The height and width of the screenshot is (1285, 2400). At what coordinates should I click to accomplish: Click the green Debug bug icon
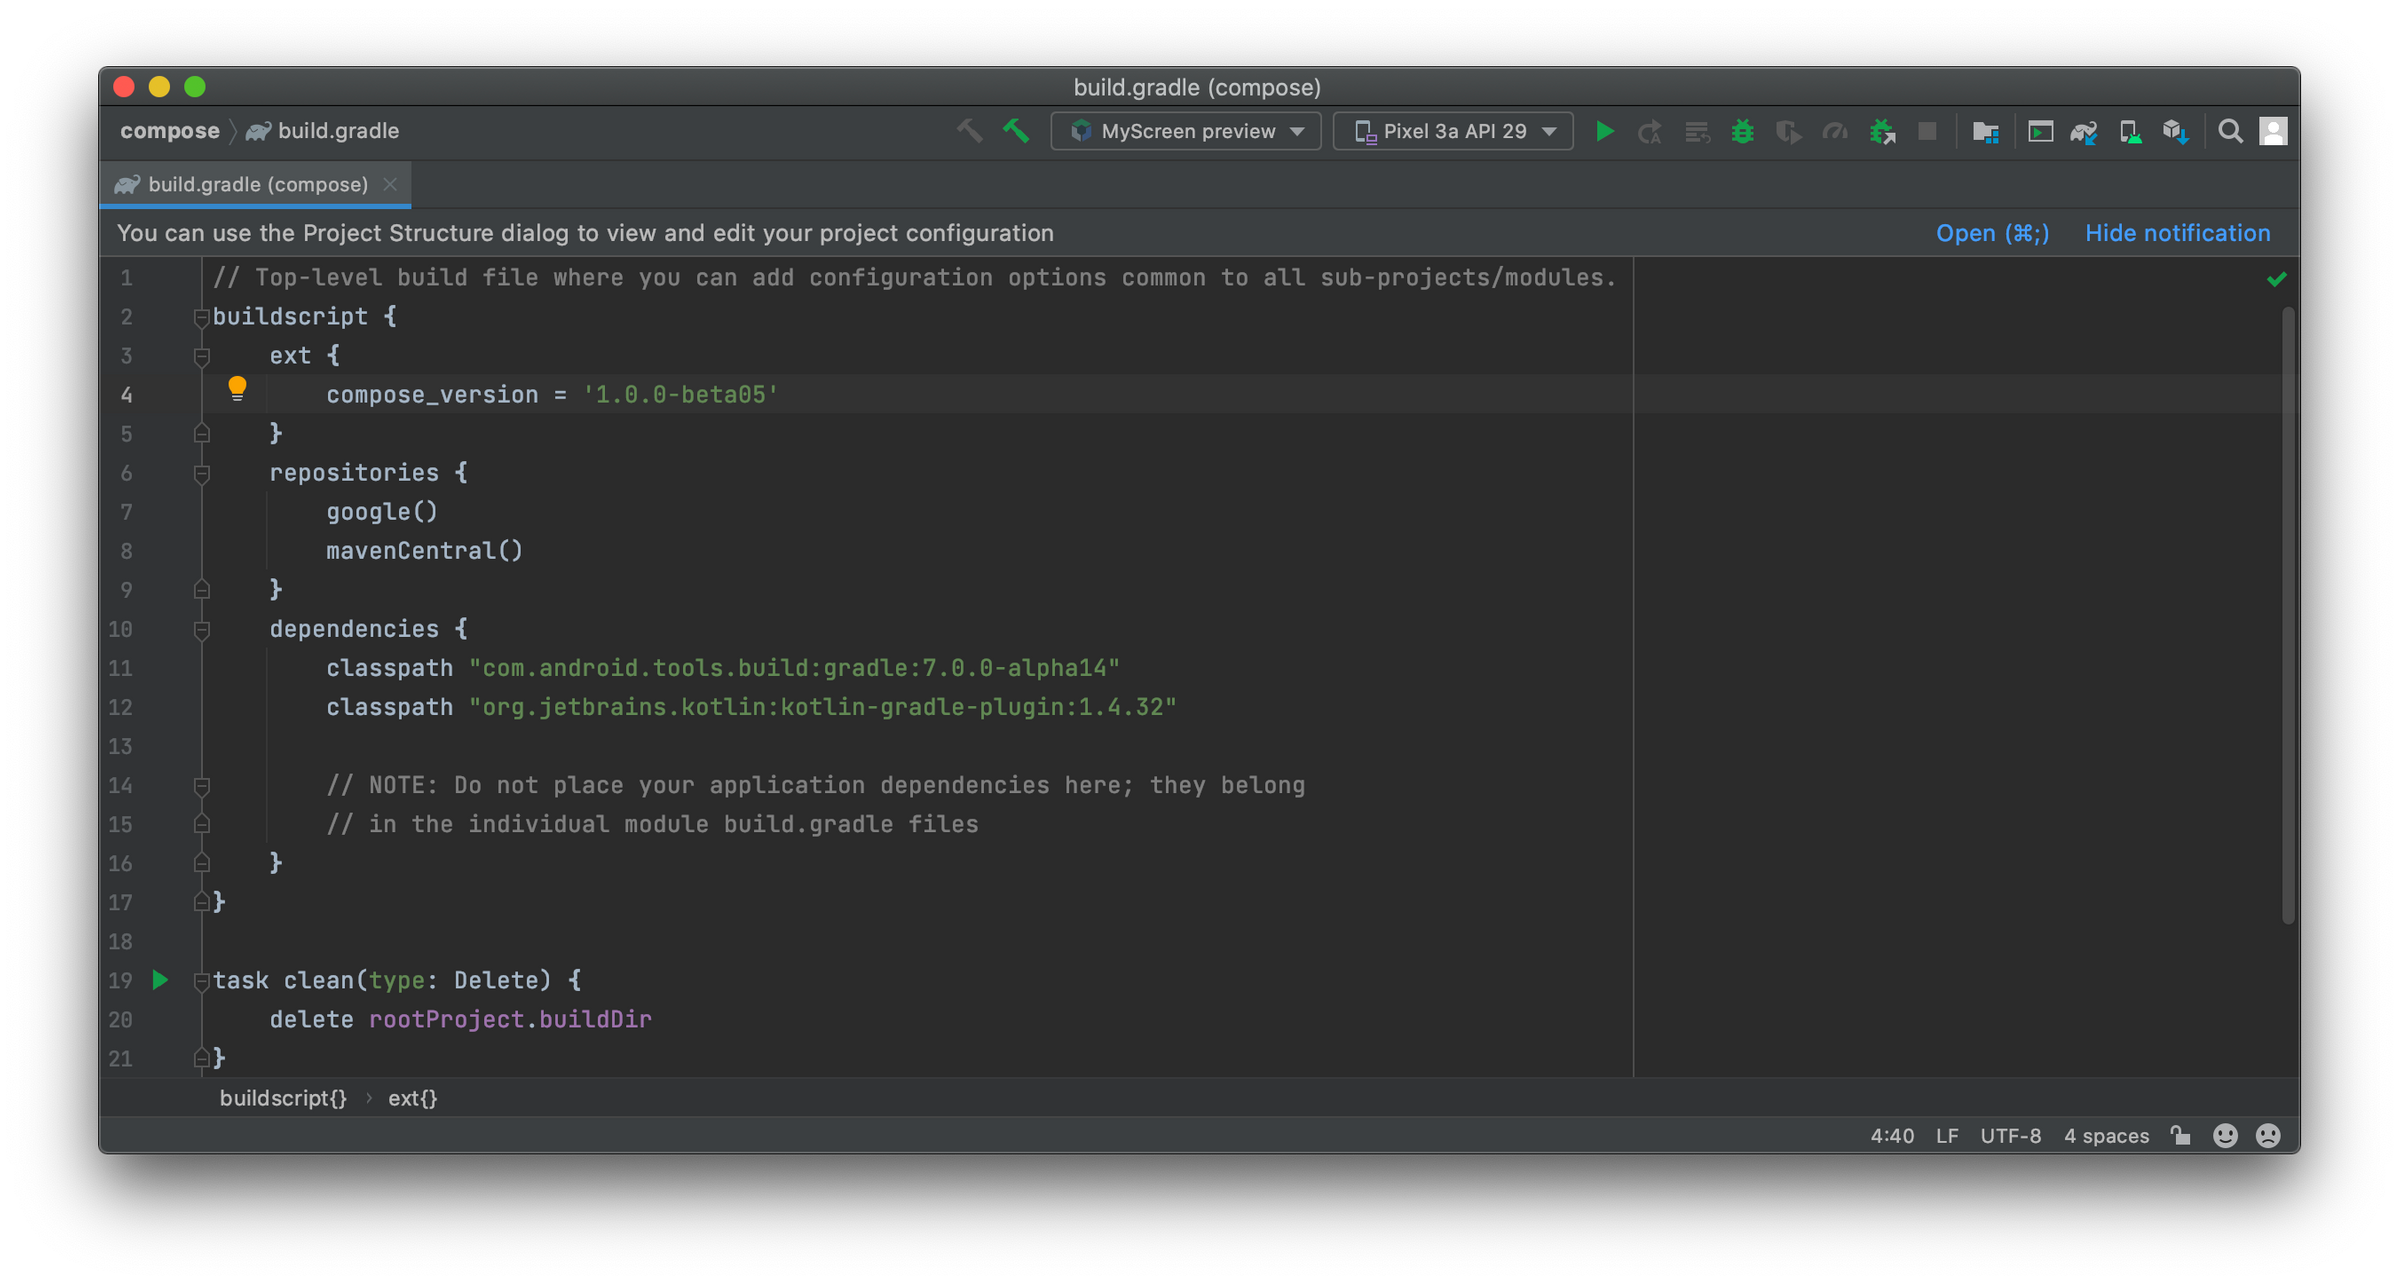tap(1742, 131)
